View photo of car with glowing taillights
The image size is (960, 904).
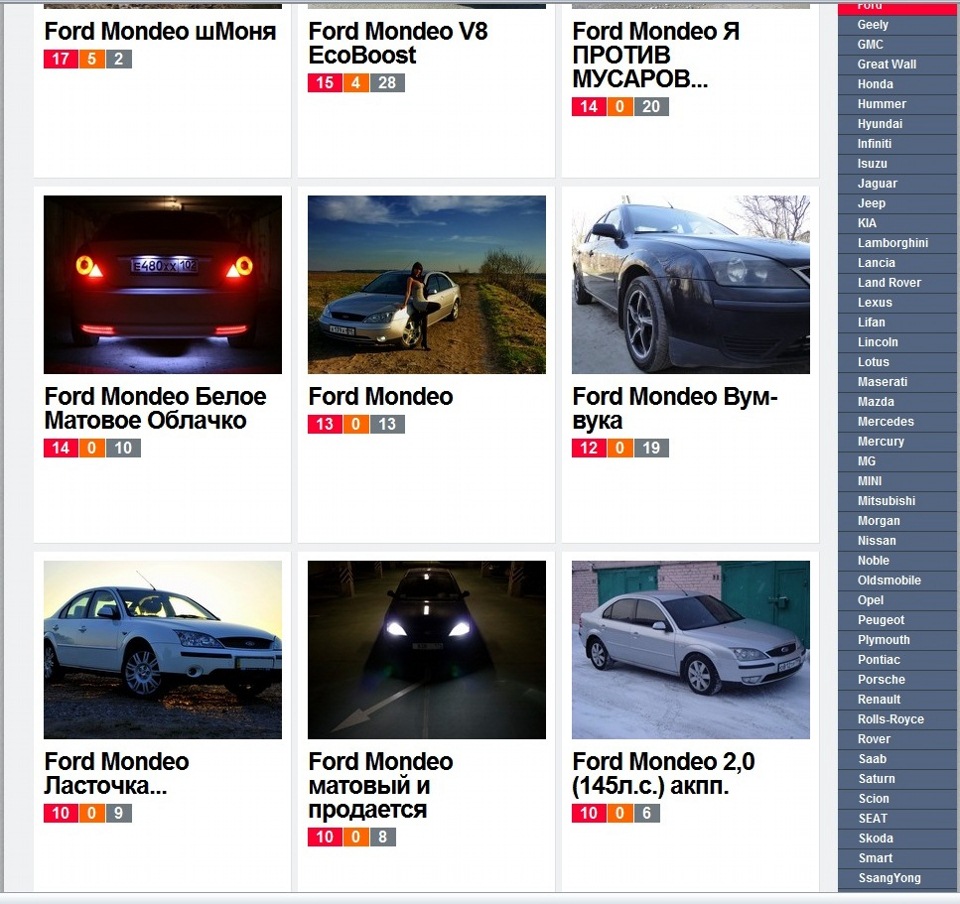163,285
